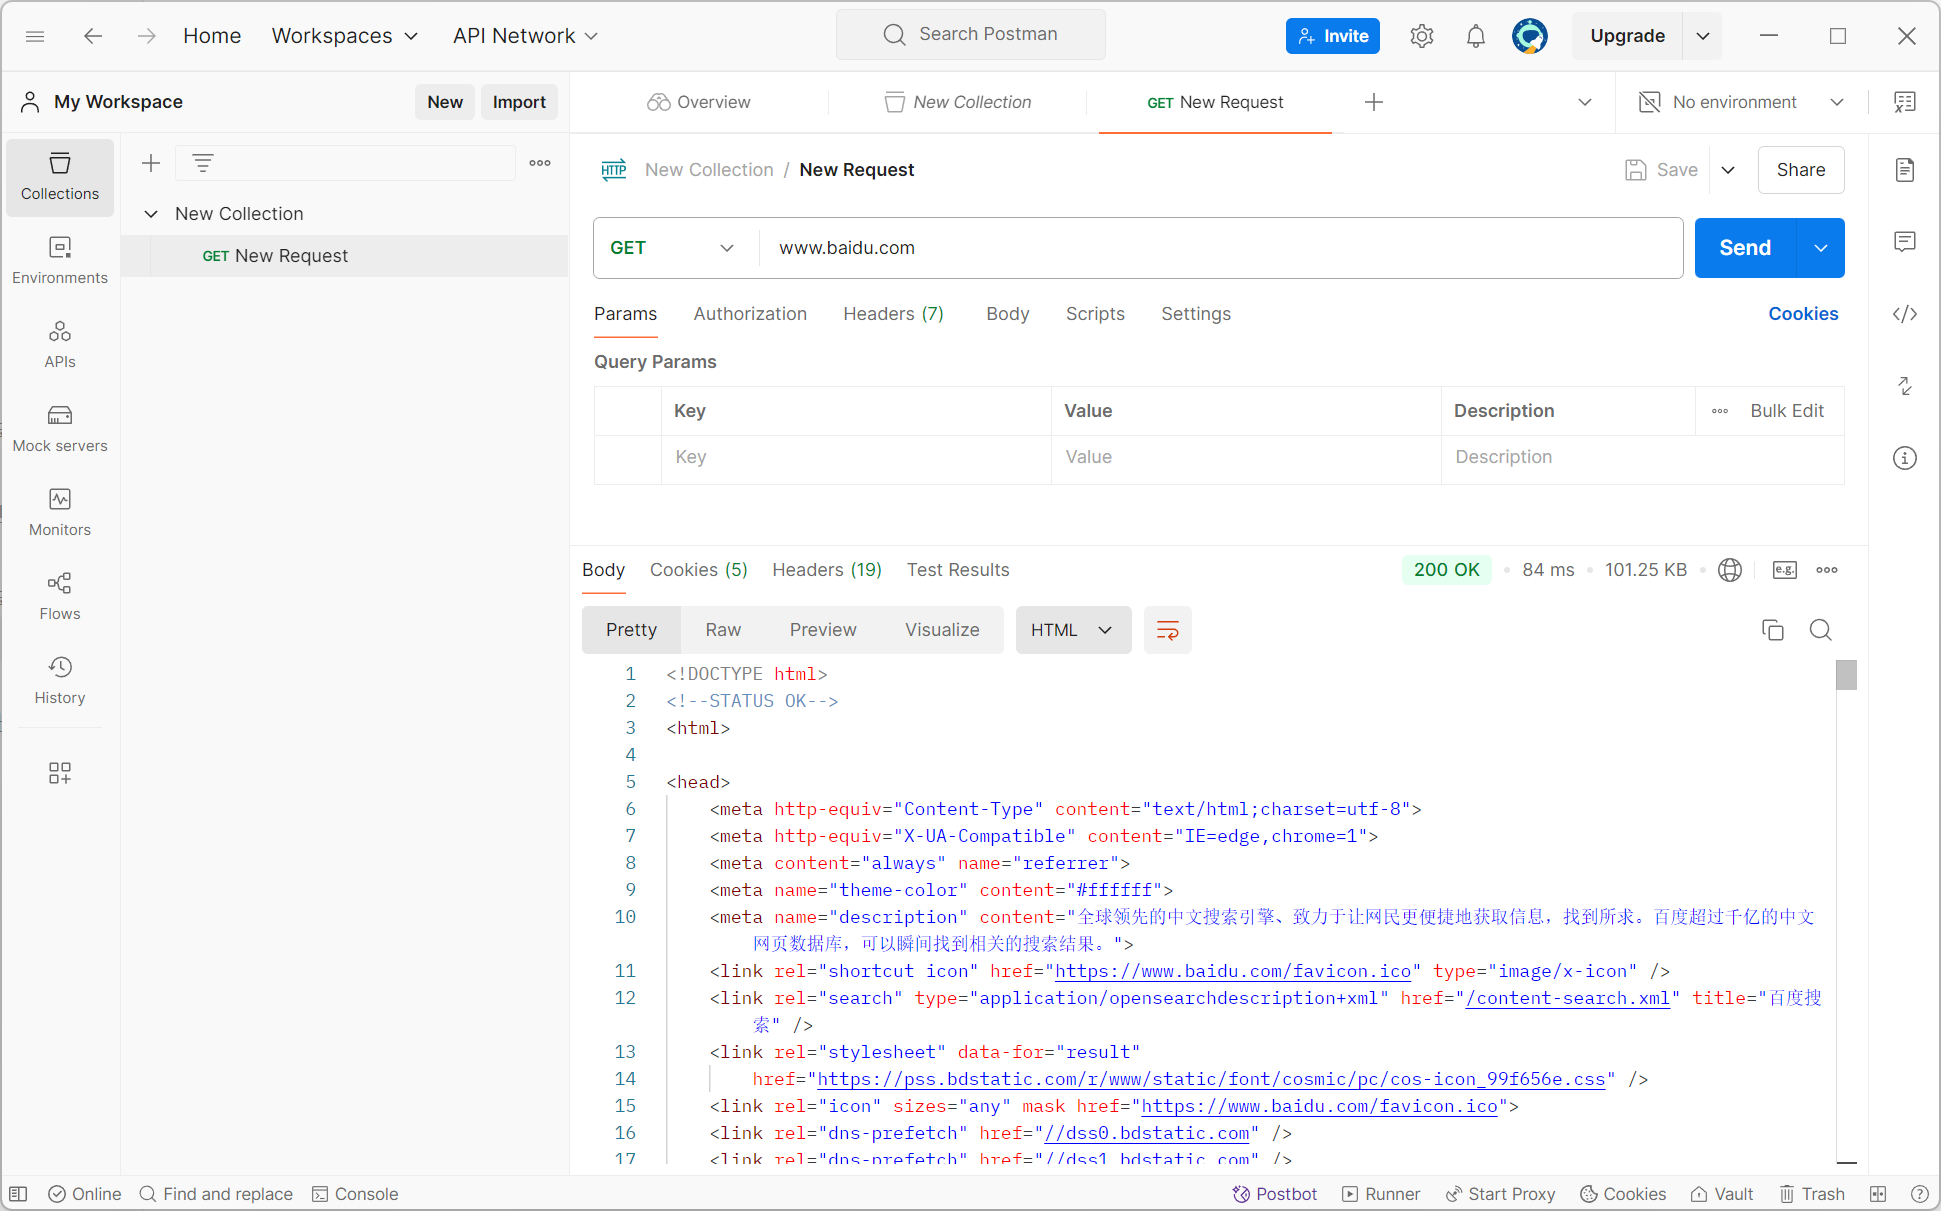Toggle the sidebar icon in status bar

pos(19,1194)
